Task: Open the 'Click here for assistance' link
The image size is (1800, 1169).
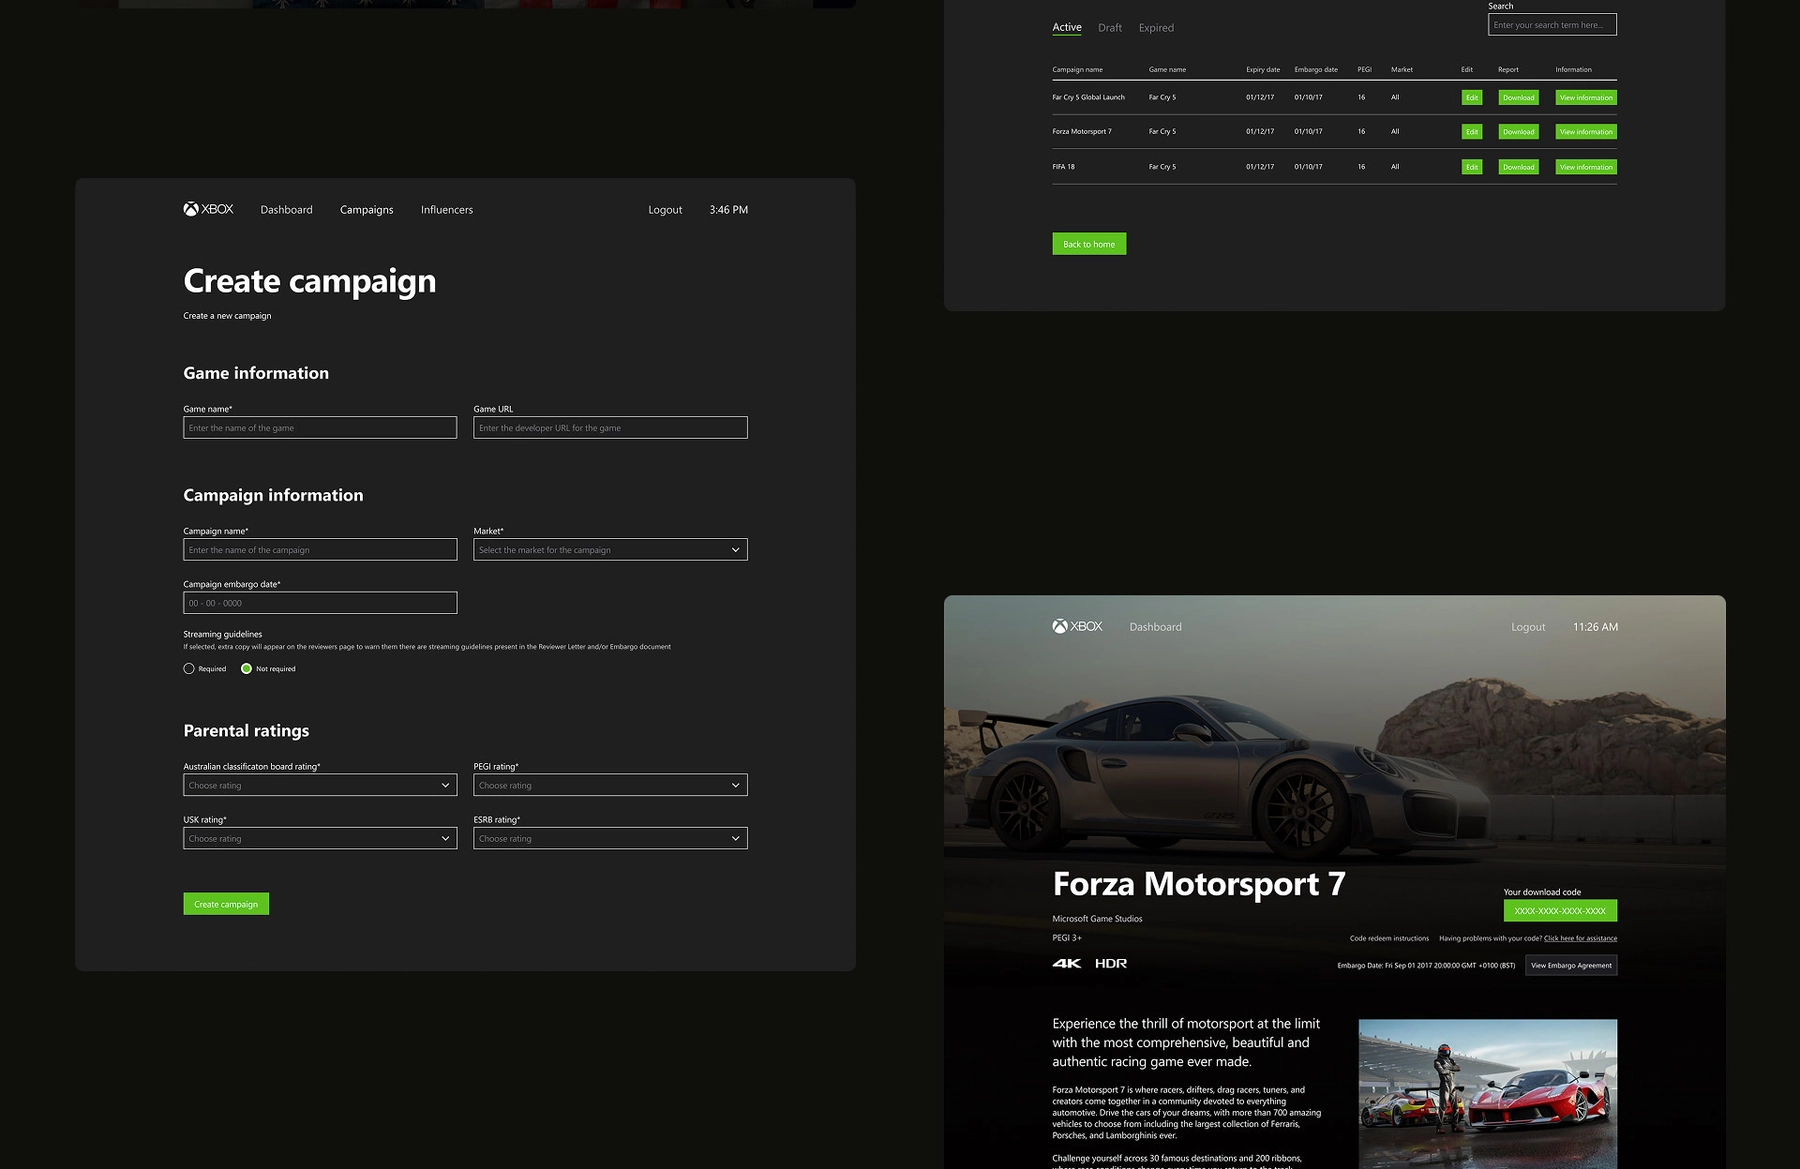Action: tap(1580, 938)
